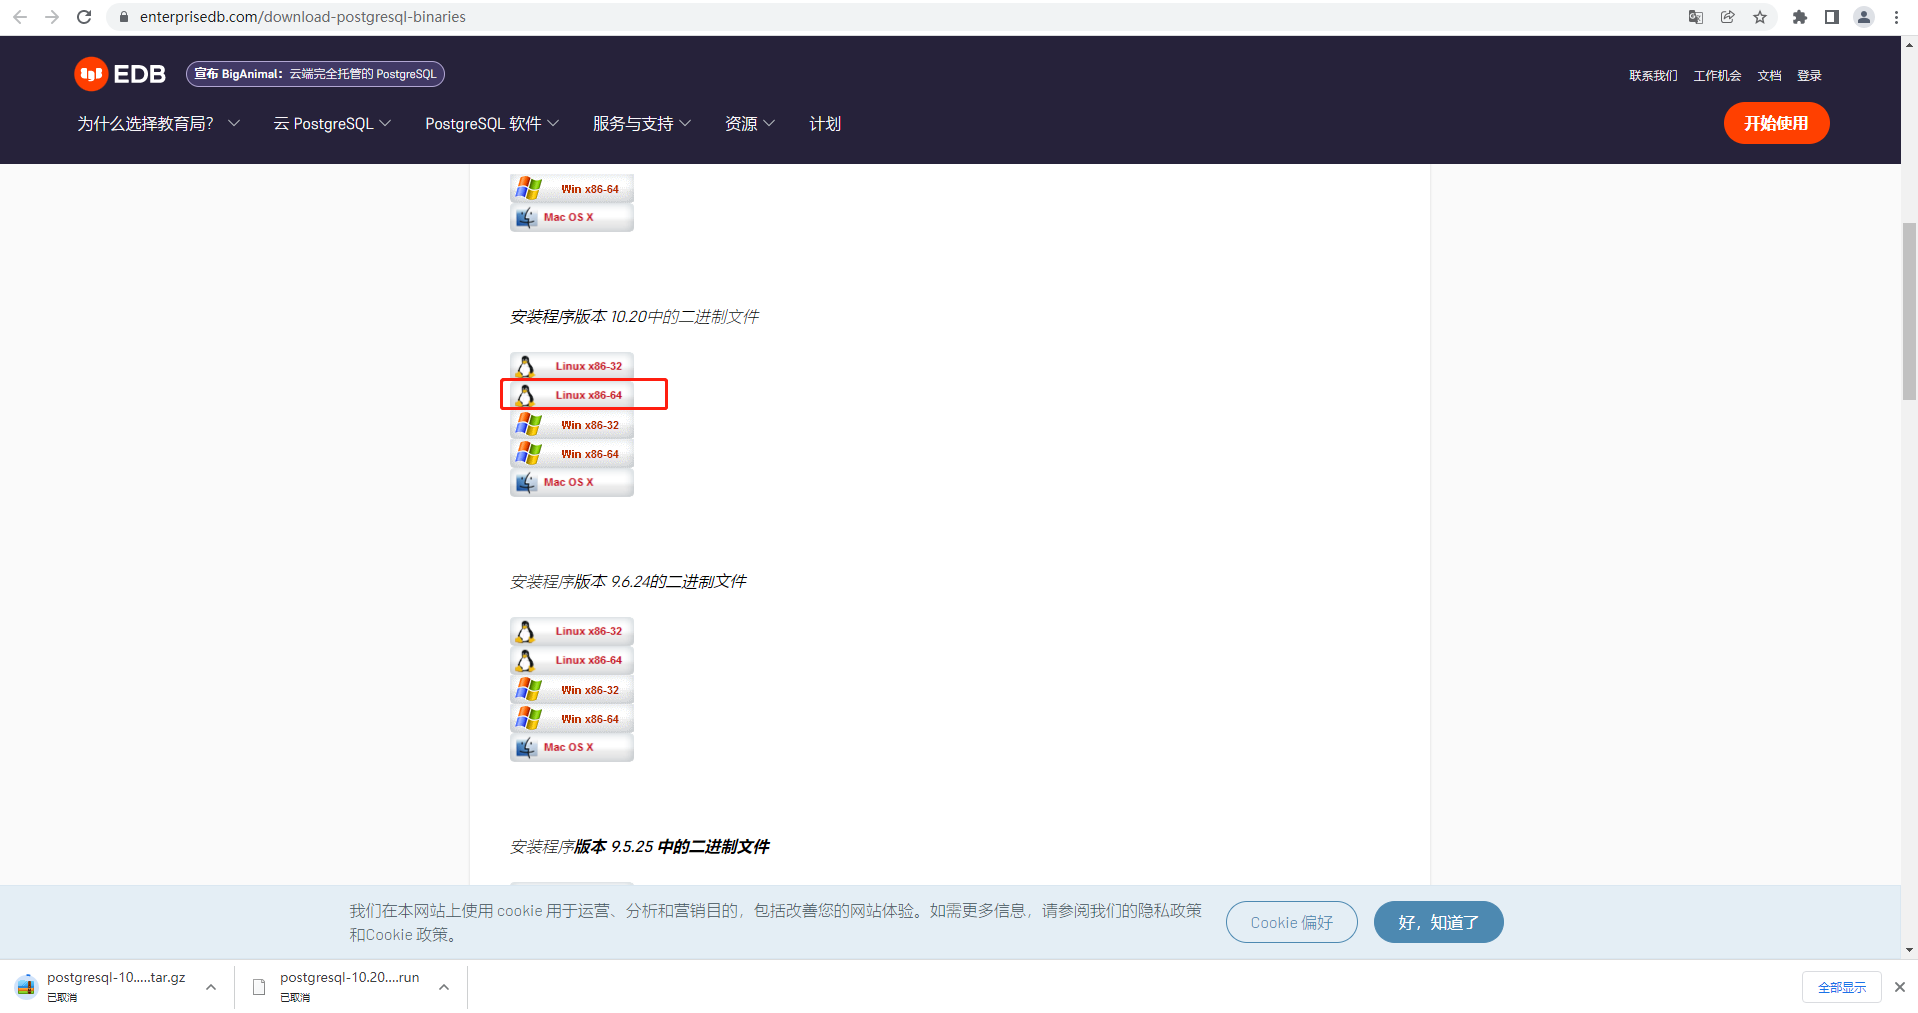Click the 开始使用 button

[x=1776, y=123]
